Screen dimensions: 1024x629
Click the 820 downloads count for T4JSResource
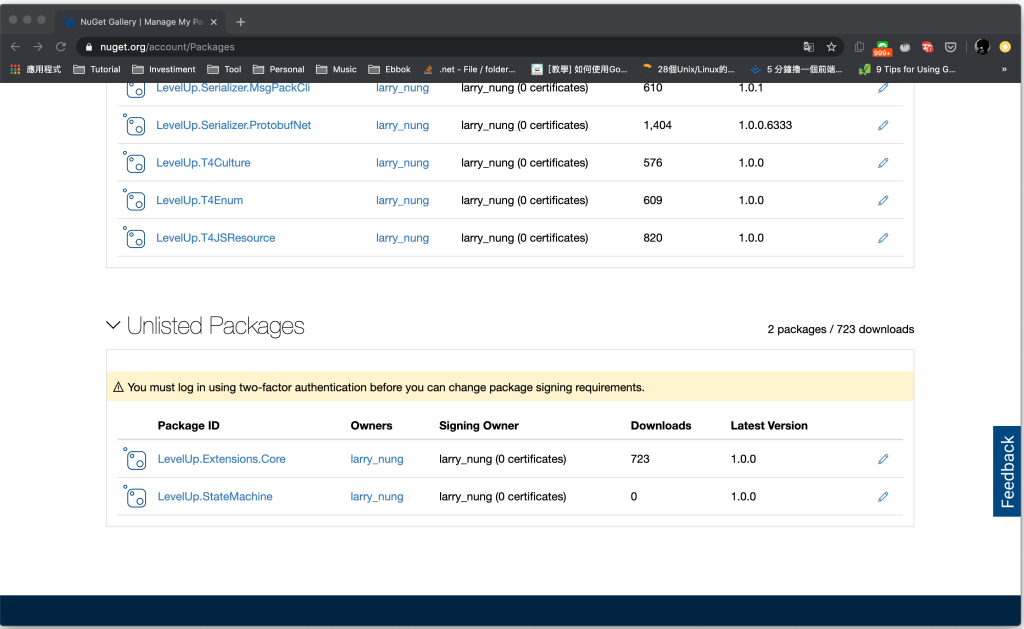pyautogui.click(x=652, y=238)
